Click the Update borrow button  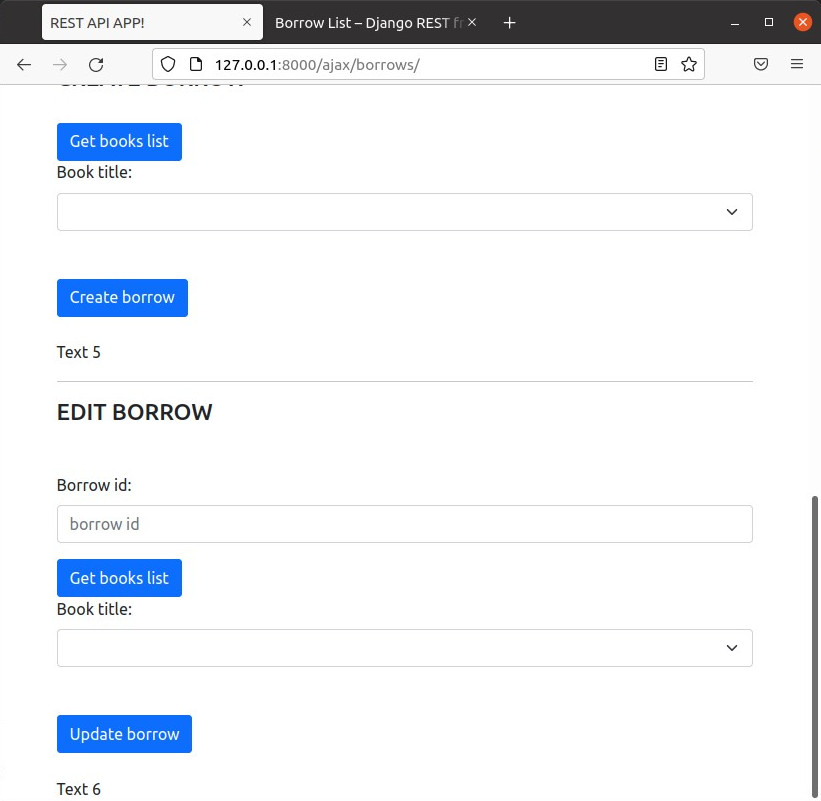click(x=124, y=734)
